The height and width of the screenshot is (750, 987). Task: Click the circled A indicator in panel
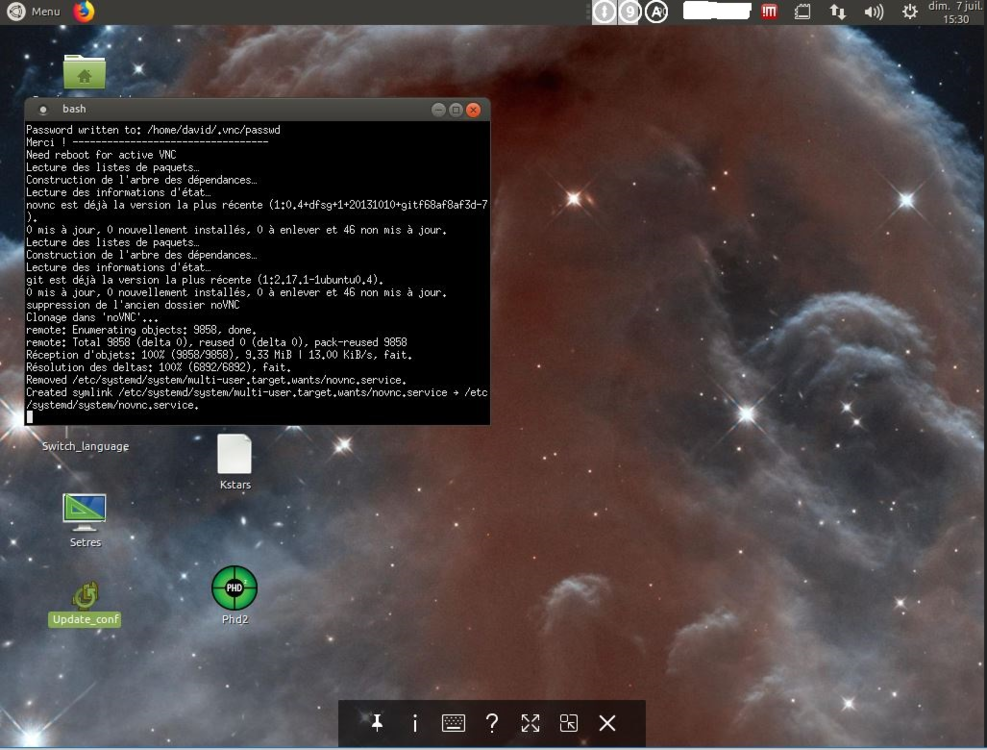[x=657, y=12]
